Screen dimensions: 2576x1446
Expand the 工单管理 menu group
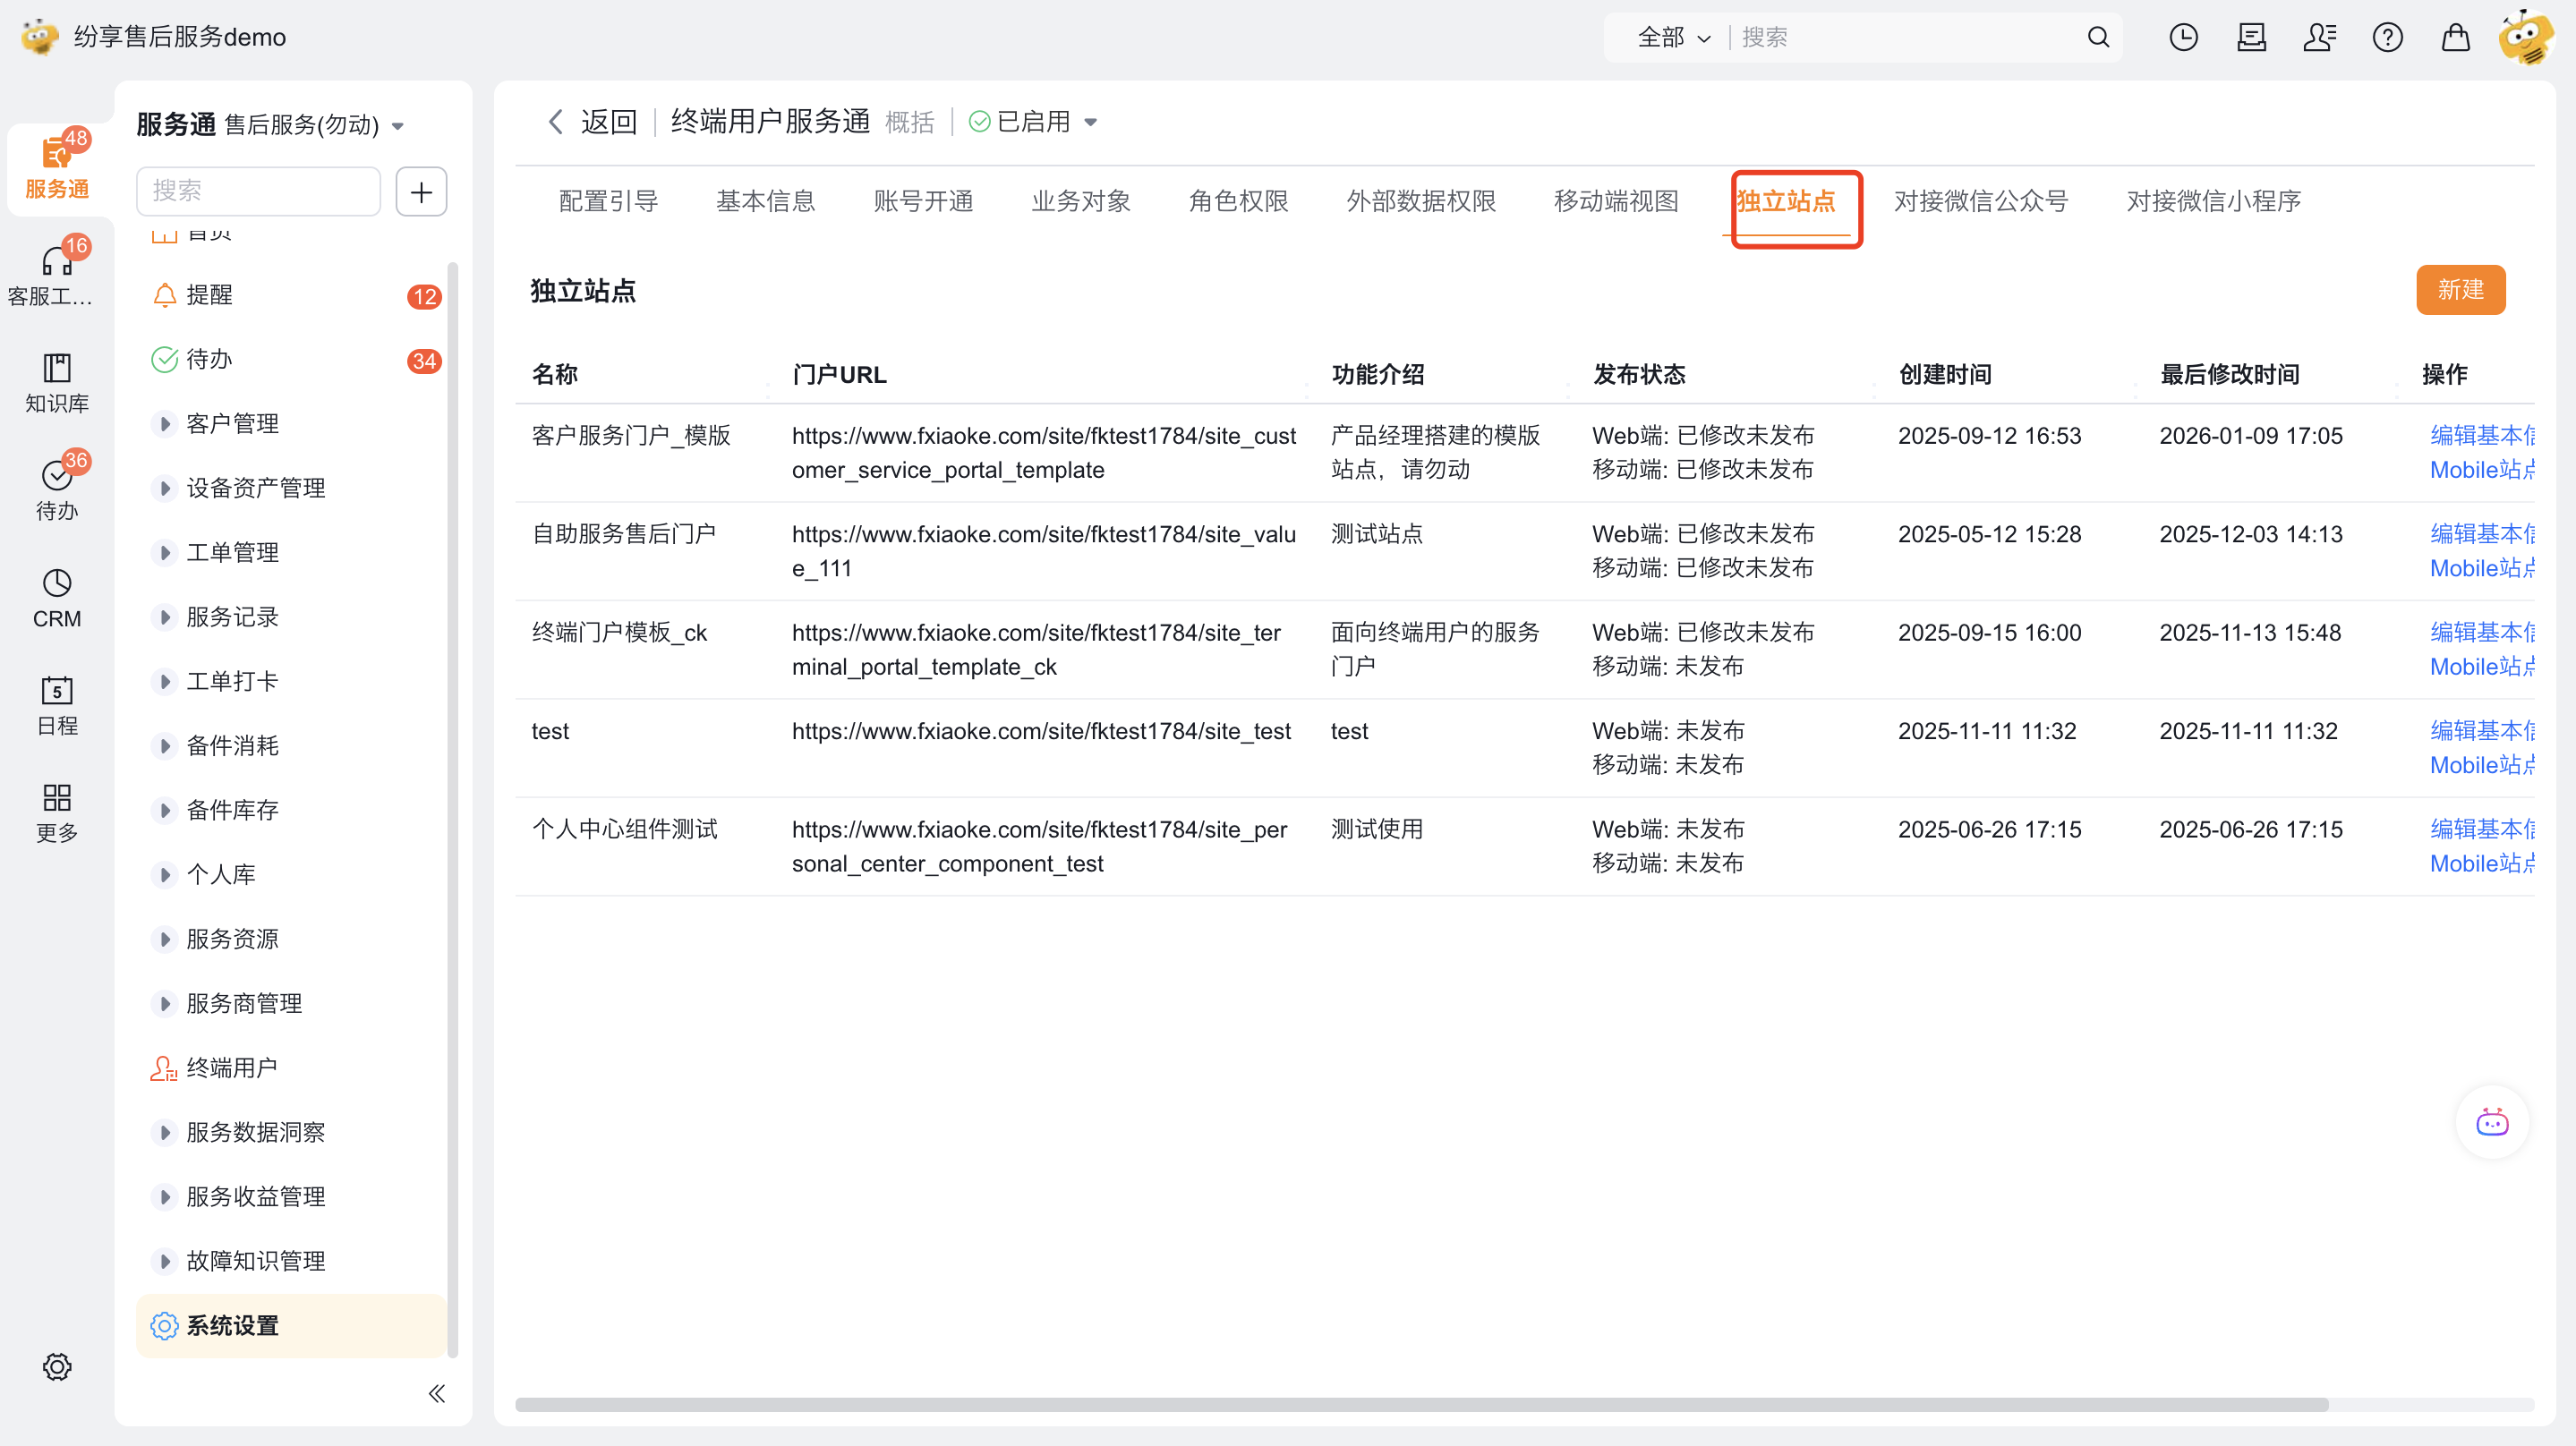point(165,553)
